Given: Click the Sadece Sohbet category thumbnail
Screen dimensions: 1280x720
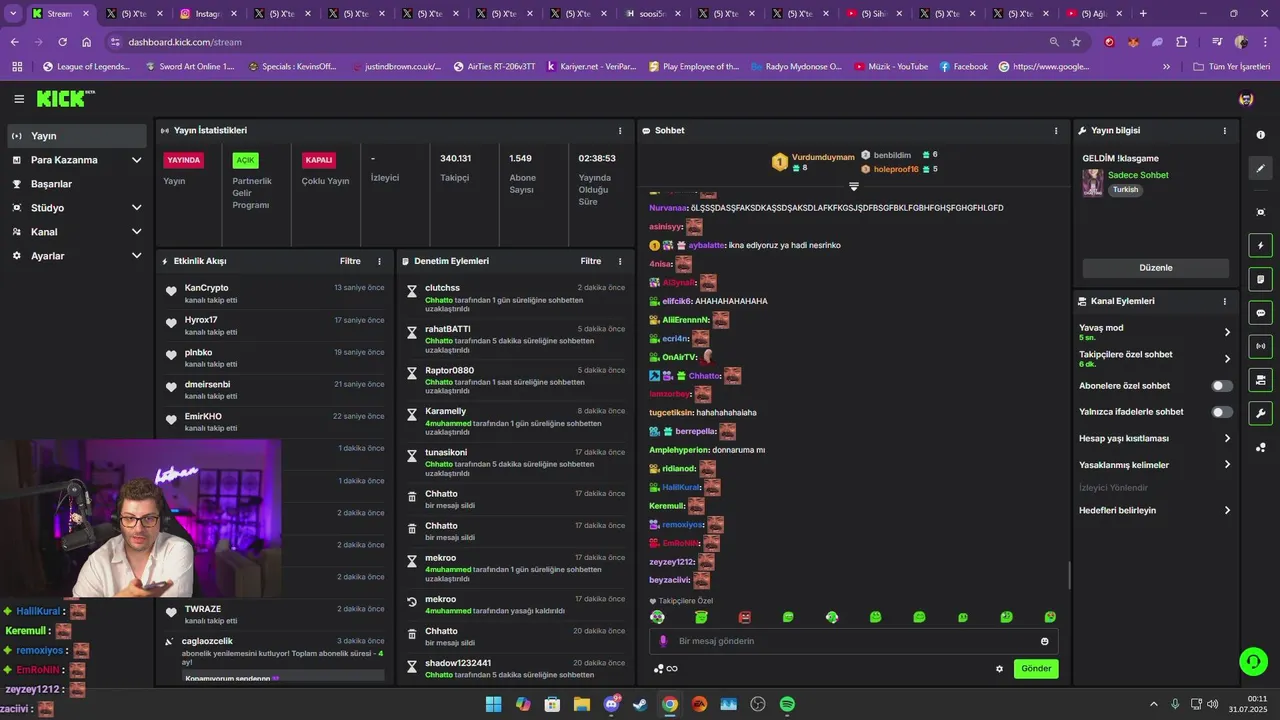Looking at the screenshot, I should click(x=1092, y=183).
